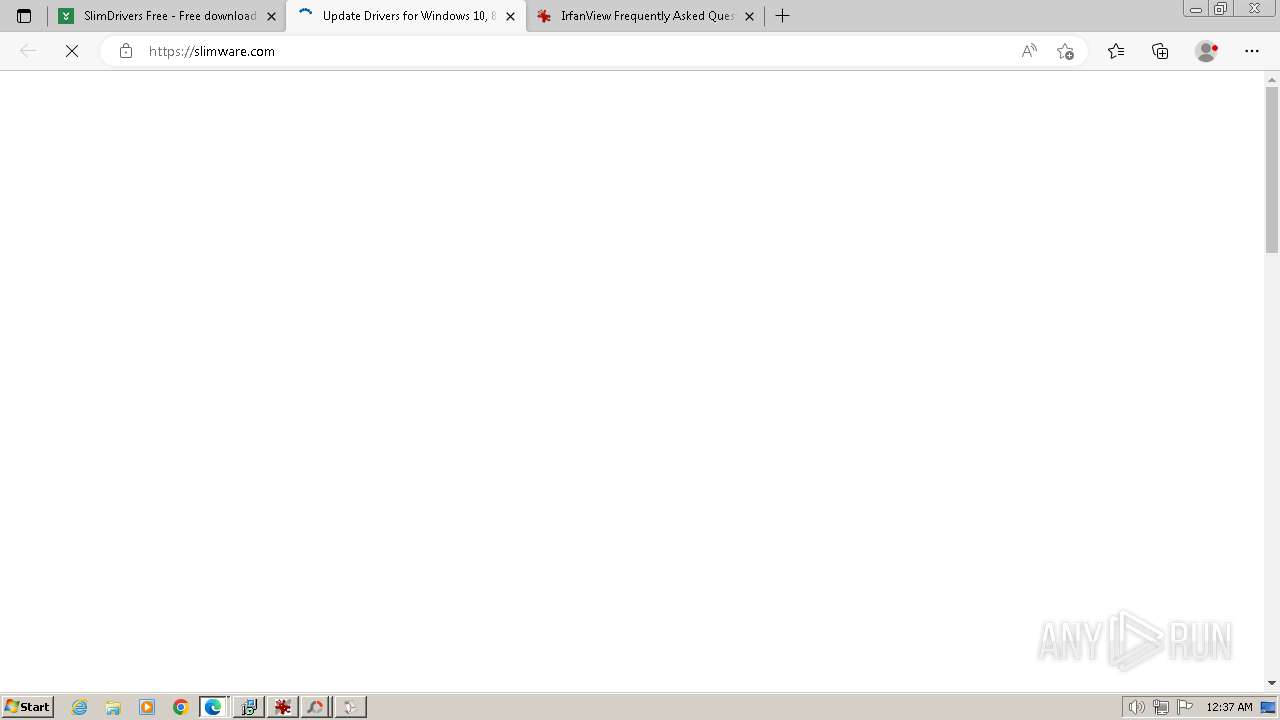The width and height of the screenshot is (1280, 720).
Task: Open Windows Media Player taskbar icon
Action: pyautogui.click(x=147, y=707)
